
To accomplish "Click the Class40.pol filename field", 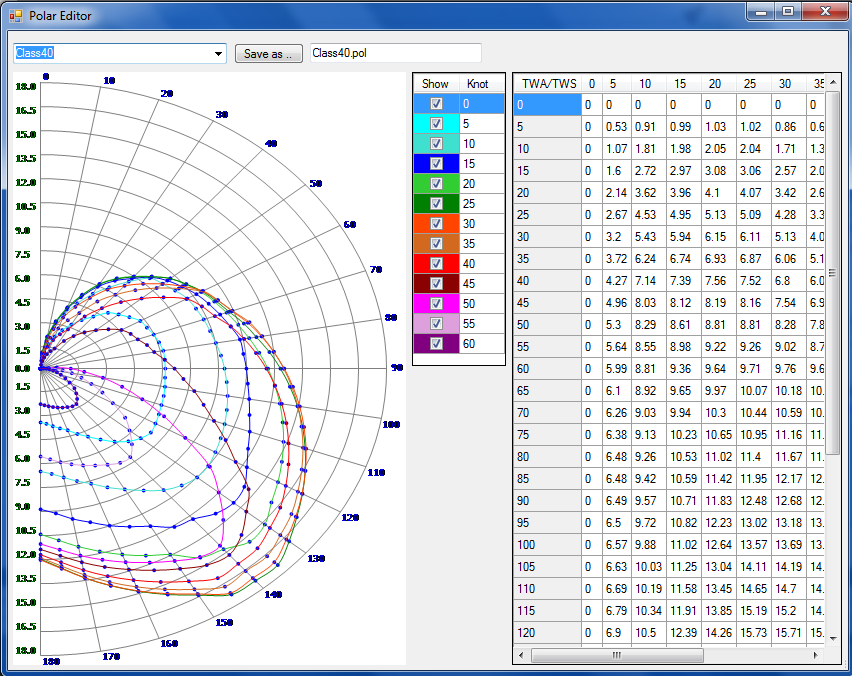I will (395, 53).
